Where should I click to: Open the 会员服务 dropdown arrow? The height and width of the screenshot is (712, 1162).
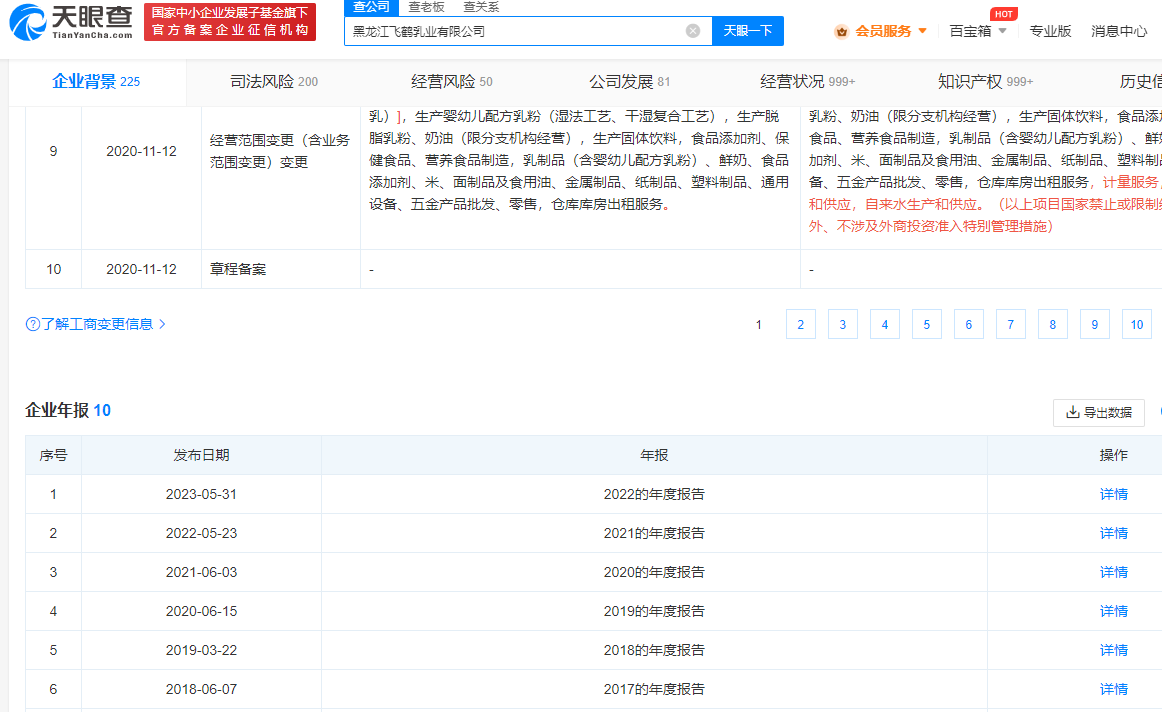(x=923, y=31)
